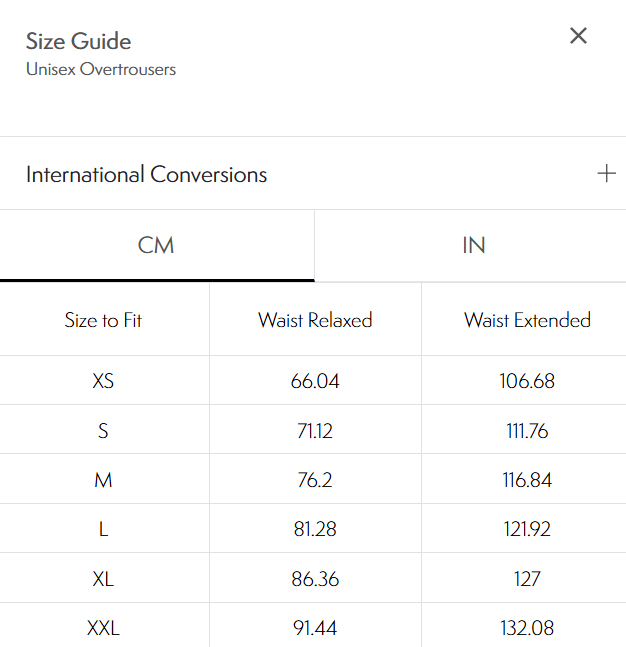Click the 106.68 waist extended value

pyautogui.click(x=527, y=381)
